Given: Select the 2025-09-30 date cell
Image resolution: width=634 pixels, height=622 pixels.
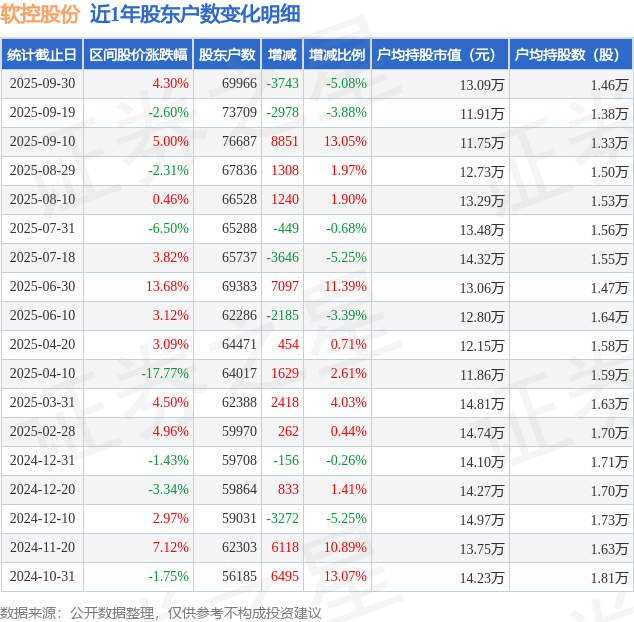Looking at the screenshot, I should 42,84.
